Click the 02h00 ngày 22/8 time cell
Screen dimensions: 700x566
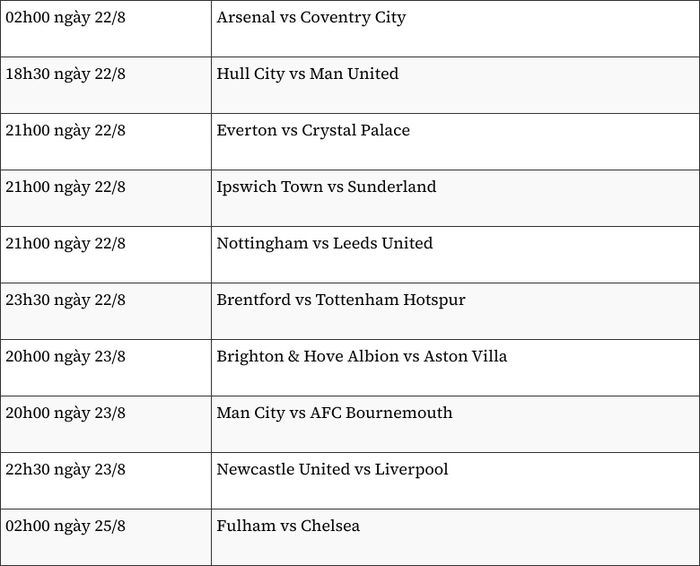tap(106, 29)
